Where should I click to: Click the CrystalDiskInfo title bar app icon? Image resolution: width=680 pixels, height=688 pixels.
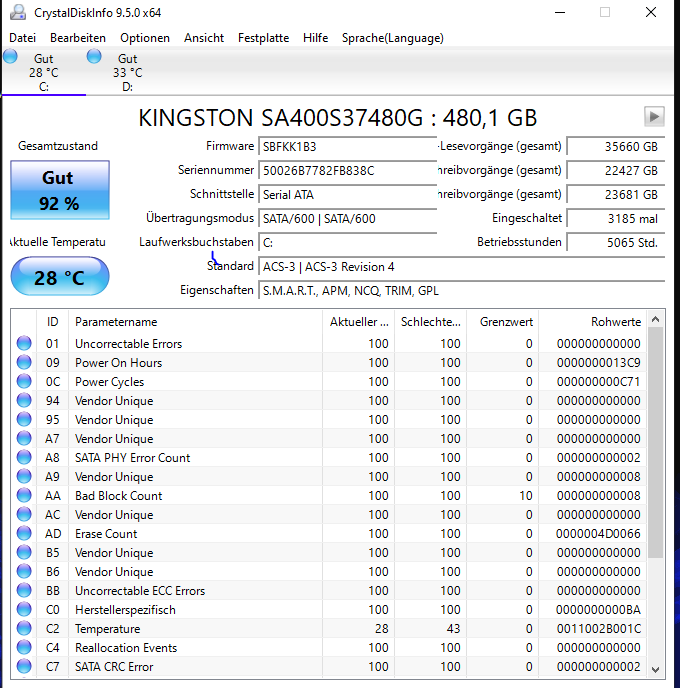tap(18, 12)
